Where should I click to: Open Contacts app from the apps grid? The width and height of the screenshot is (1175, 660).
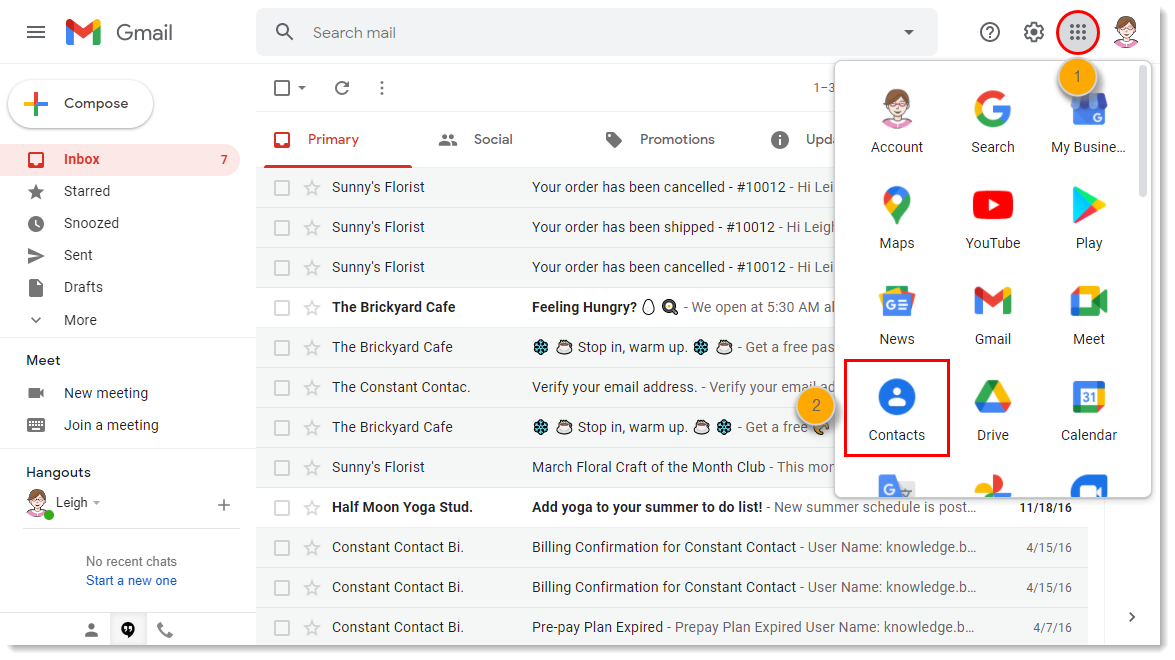(896, 410)
